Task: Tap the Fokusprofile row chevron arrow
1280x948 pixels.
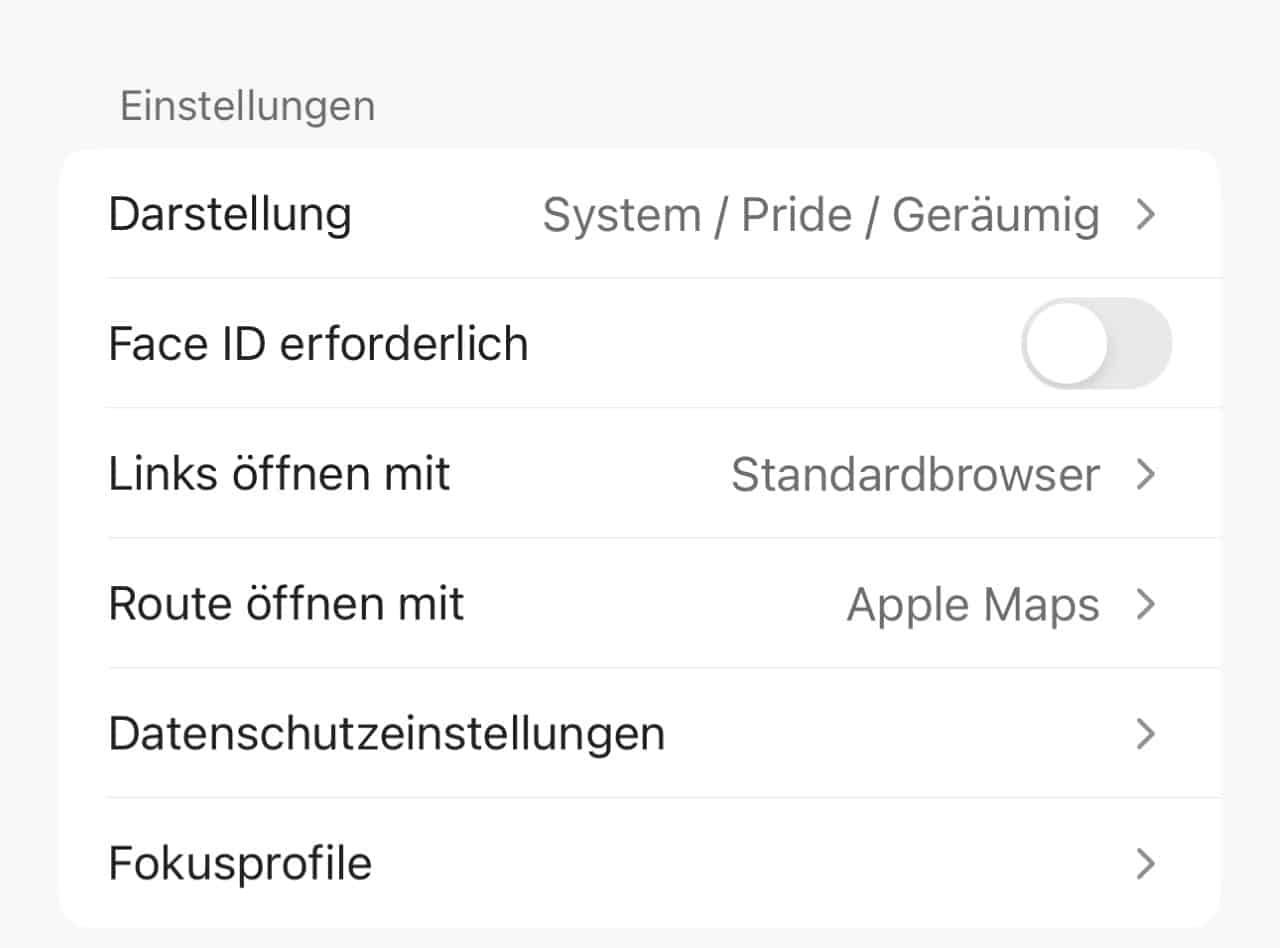Action: click(x=1146, y=864)
